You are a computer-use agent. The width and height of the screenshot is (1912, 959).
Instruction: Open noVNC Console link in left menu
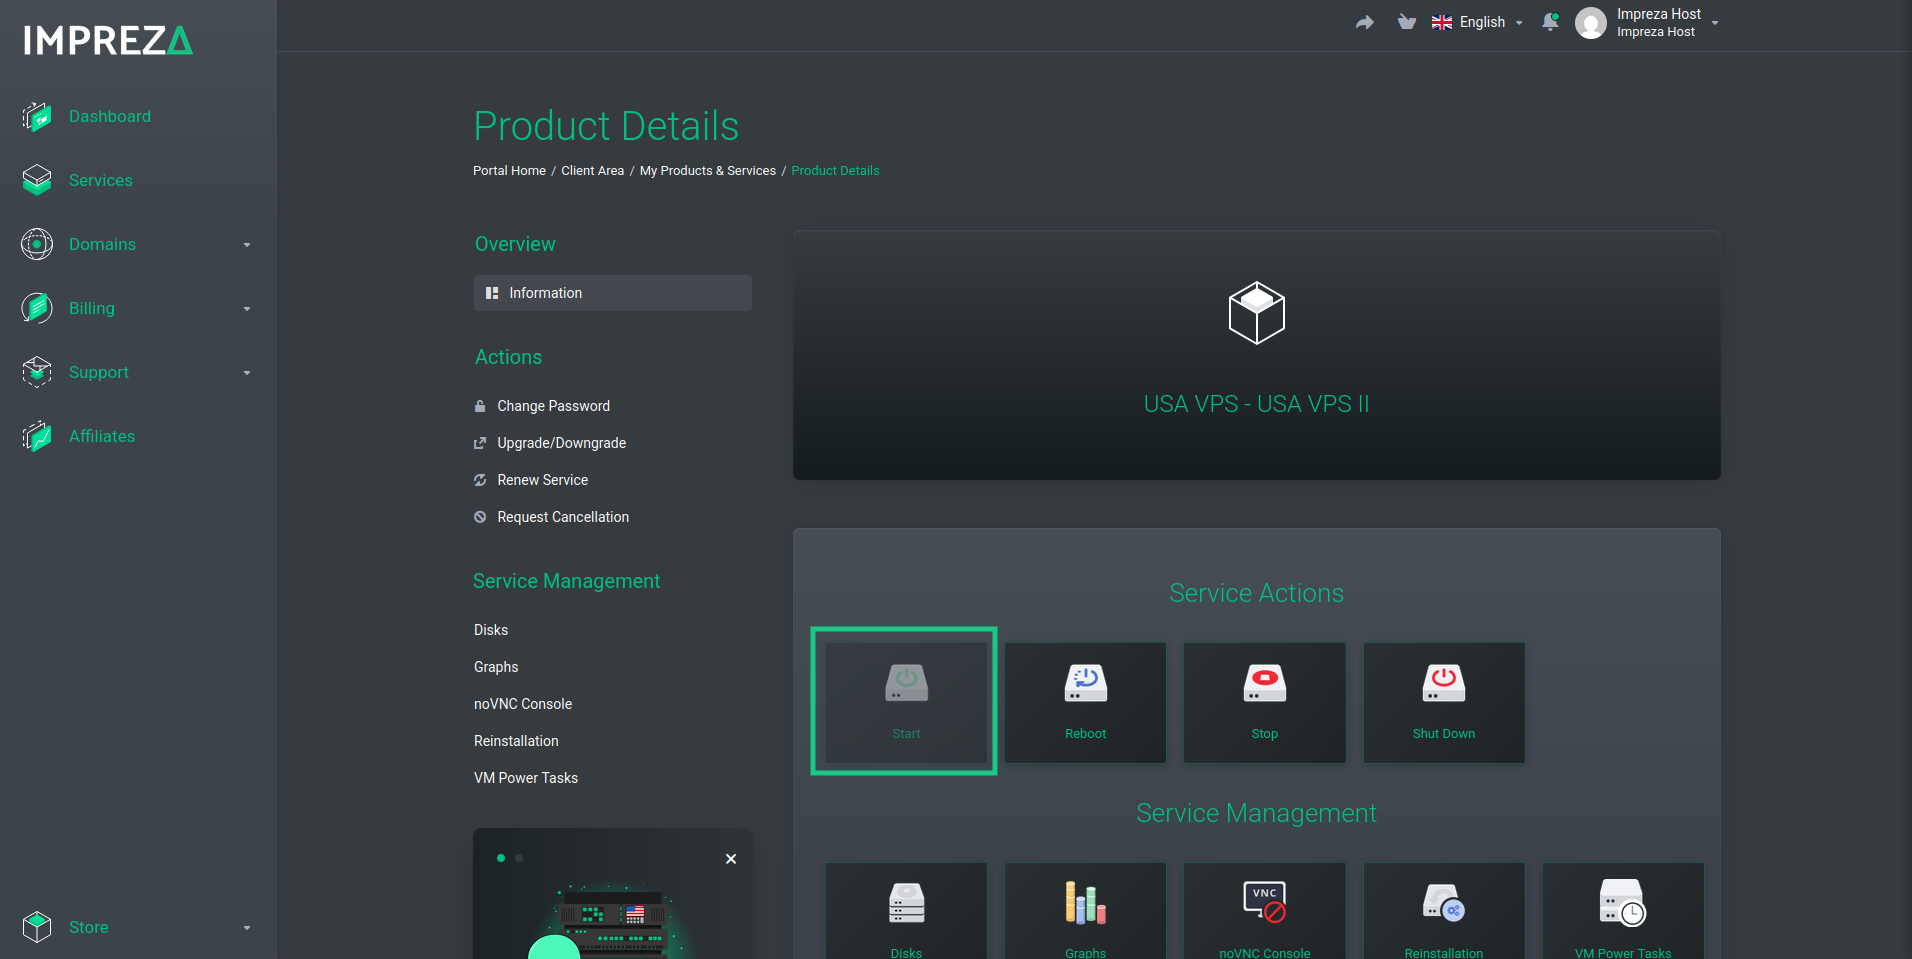pos(523,704)
